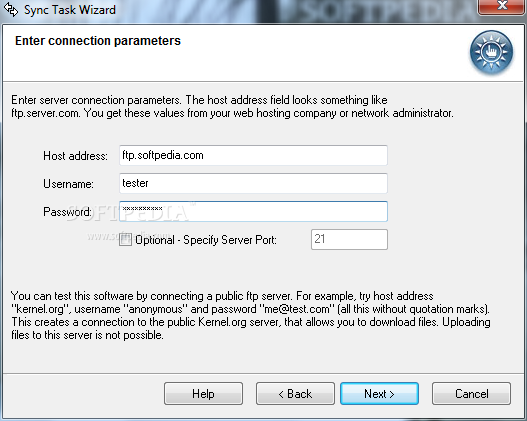Viewport: 527px width, 421px height.
Task: Close the Sync Task Wizard window
Action: pos(502,6)
